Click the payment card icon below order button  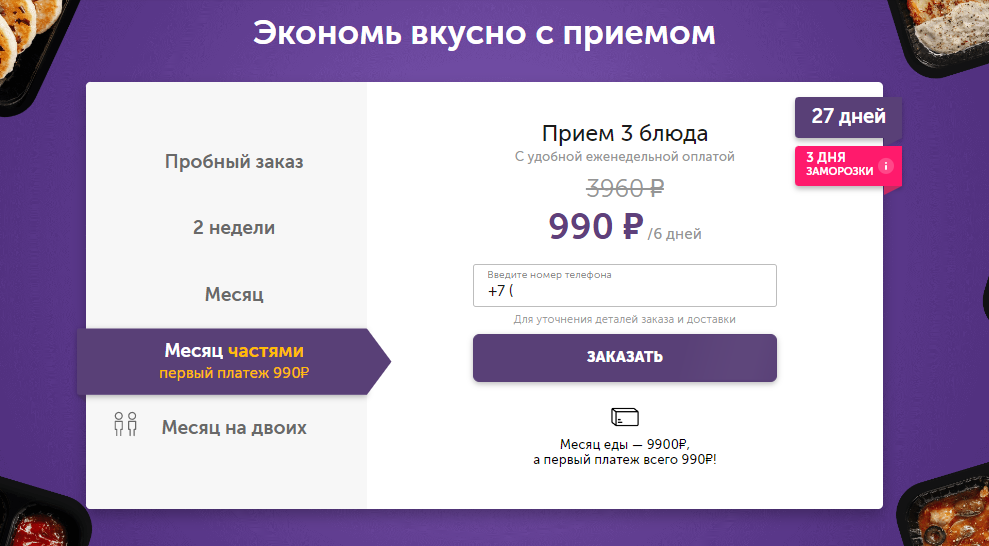click(x=624, y=417)
